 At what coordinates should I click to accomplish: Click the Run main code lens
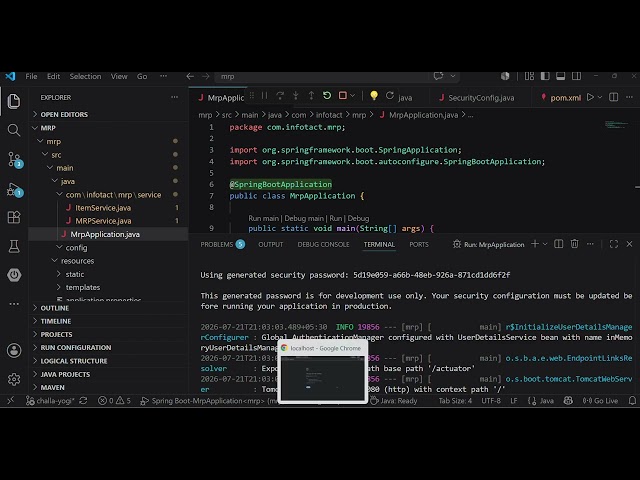263,218
